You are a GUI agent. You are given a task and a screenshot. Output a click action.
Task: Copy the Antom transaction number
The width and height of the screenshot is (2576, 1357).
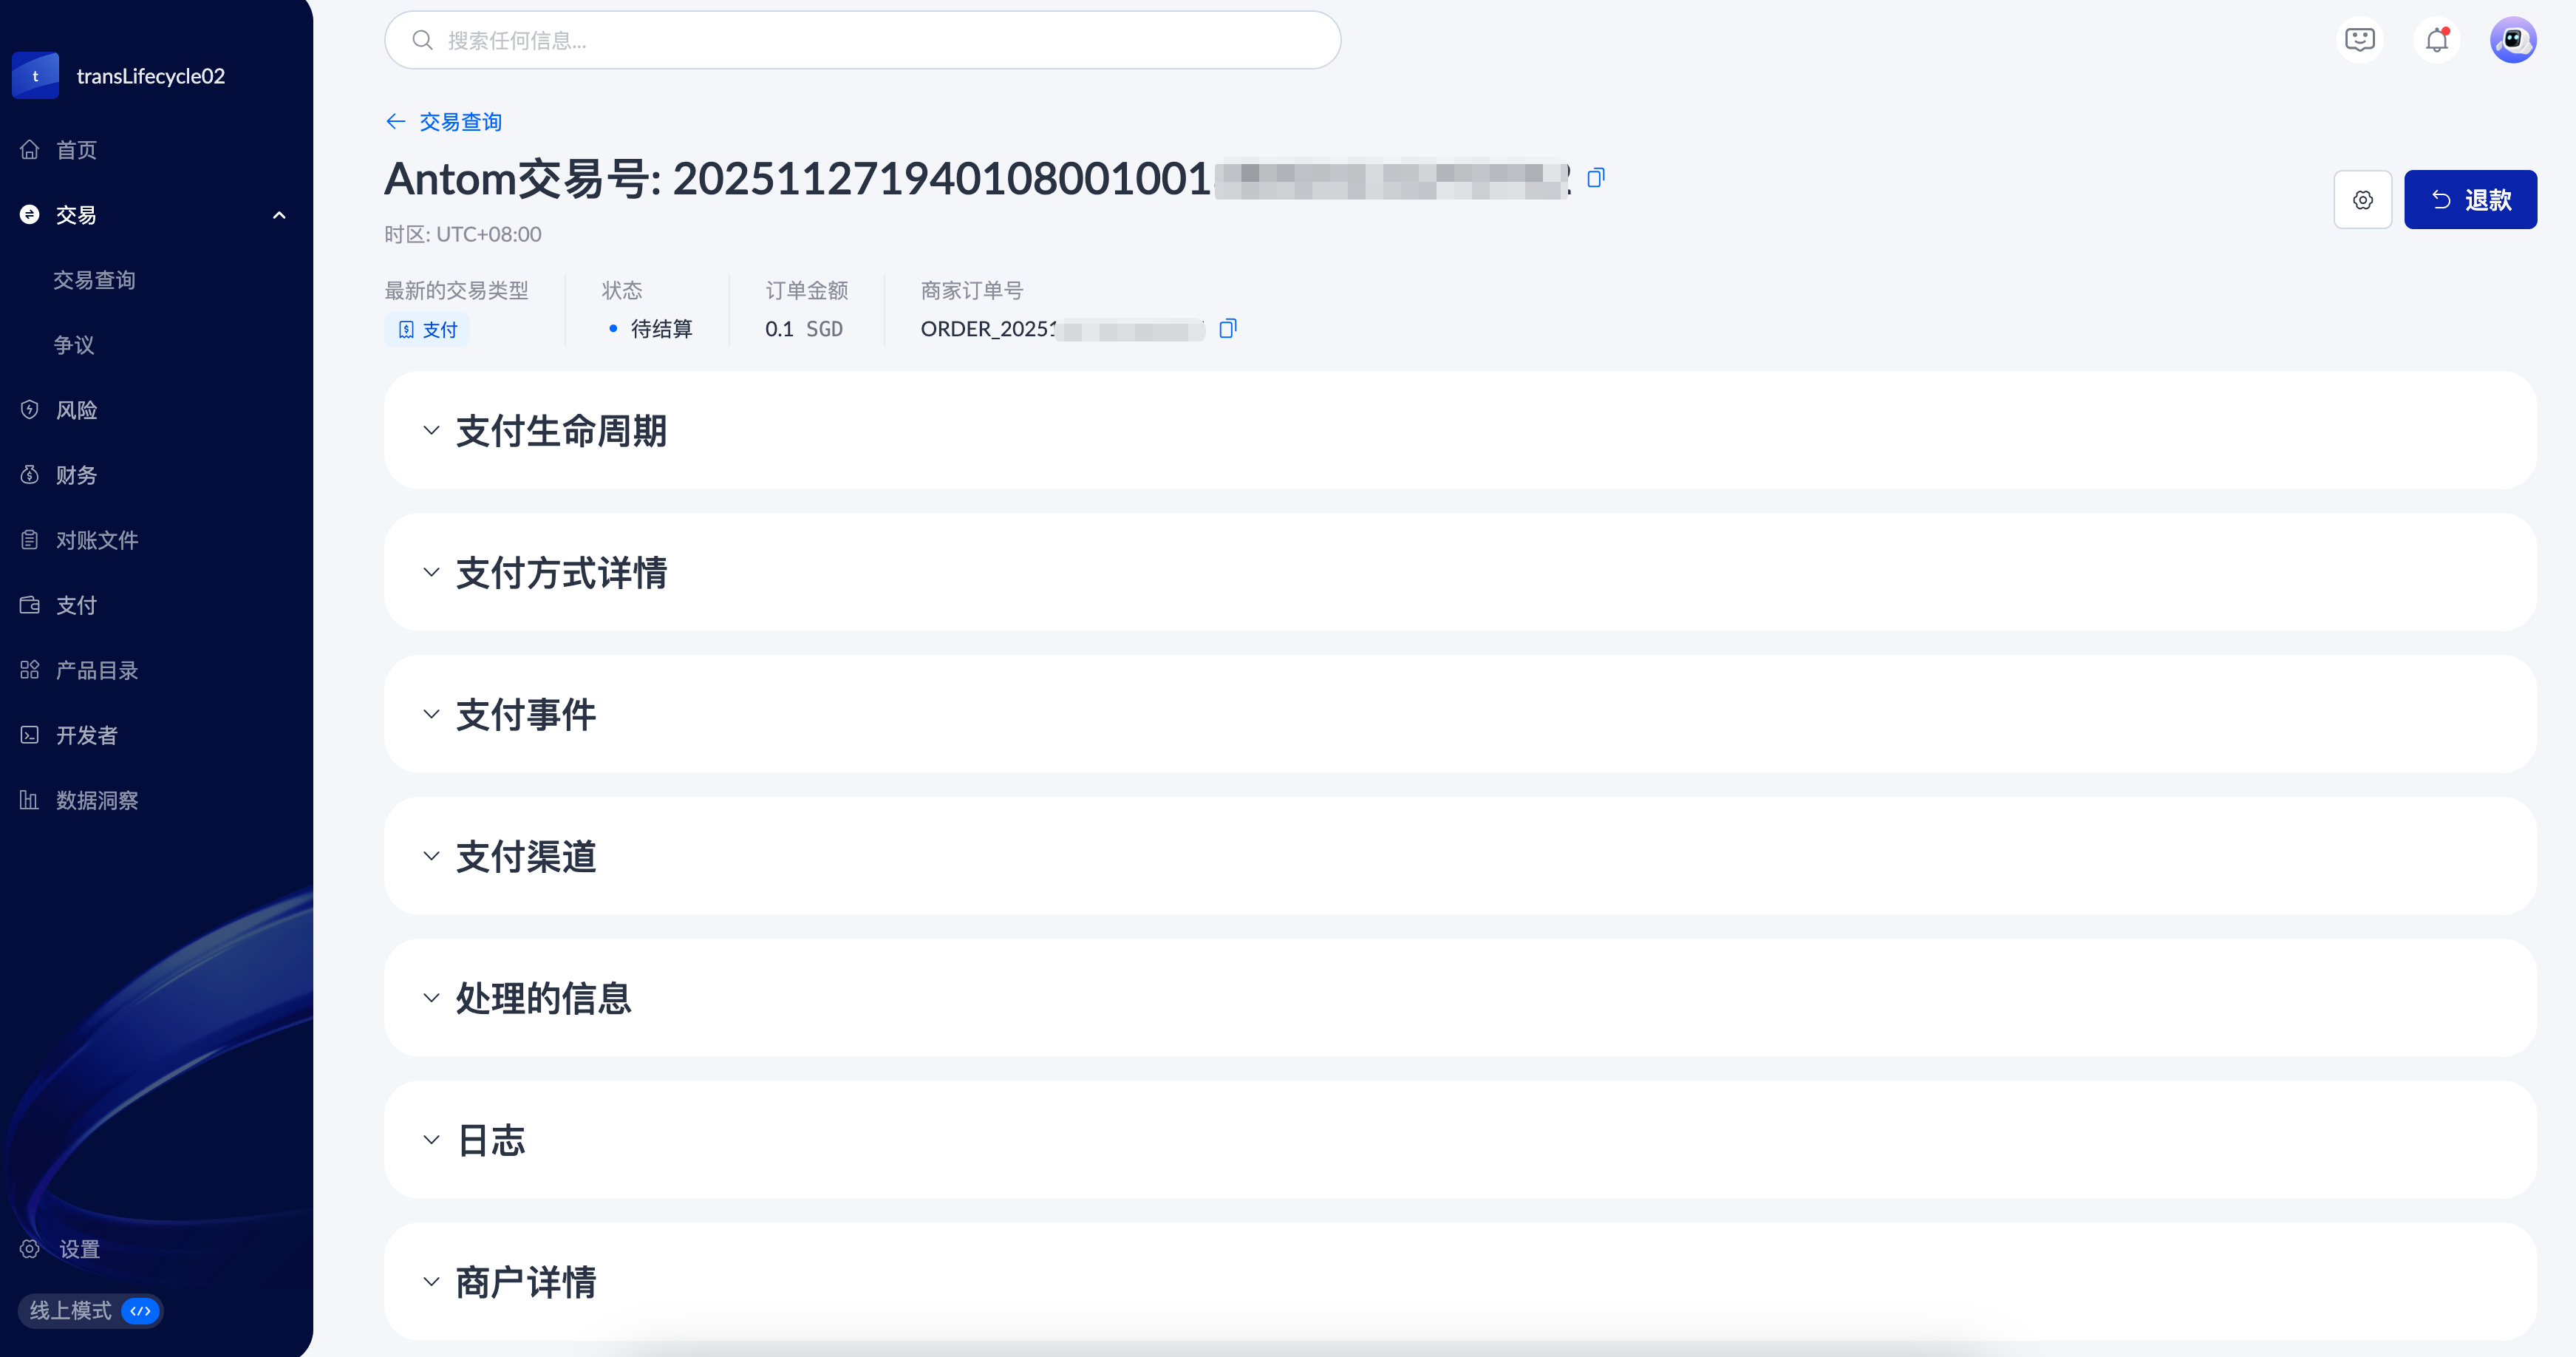pyautogui.click(x=1595, y=178)
